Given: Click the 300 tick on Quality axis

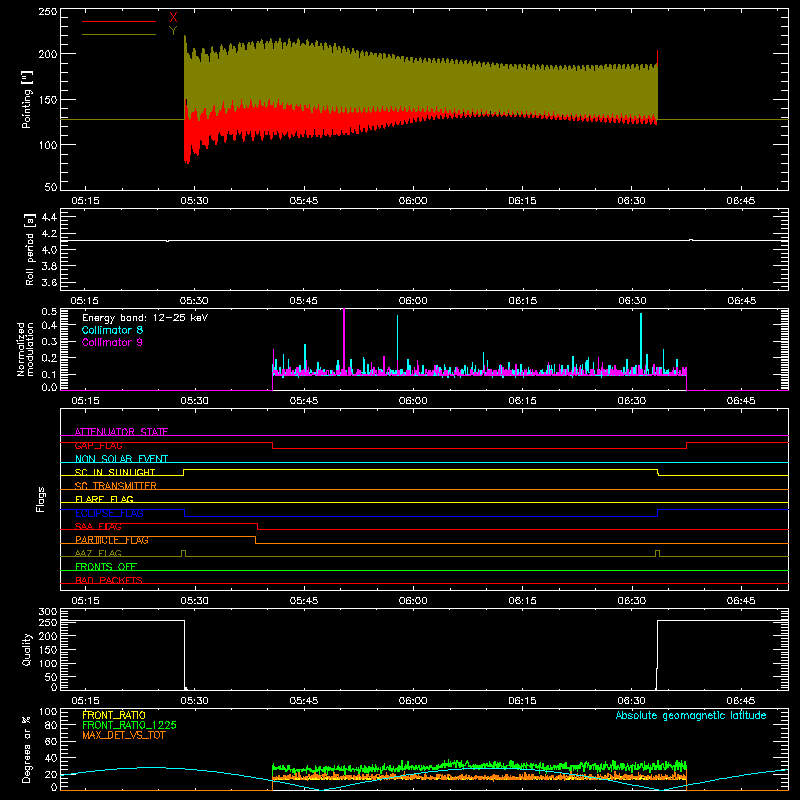Looking at the screenshot, I should click(47, 612).
